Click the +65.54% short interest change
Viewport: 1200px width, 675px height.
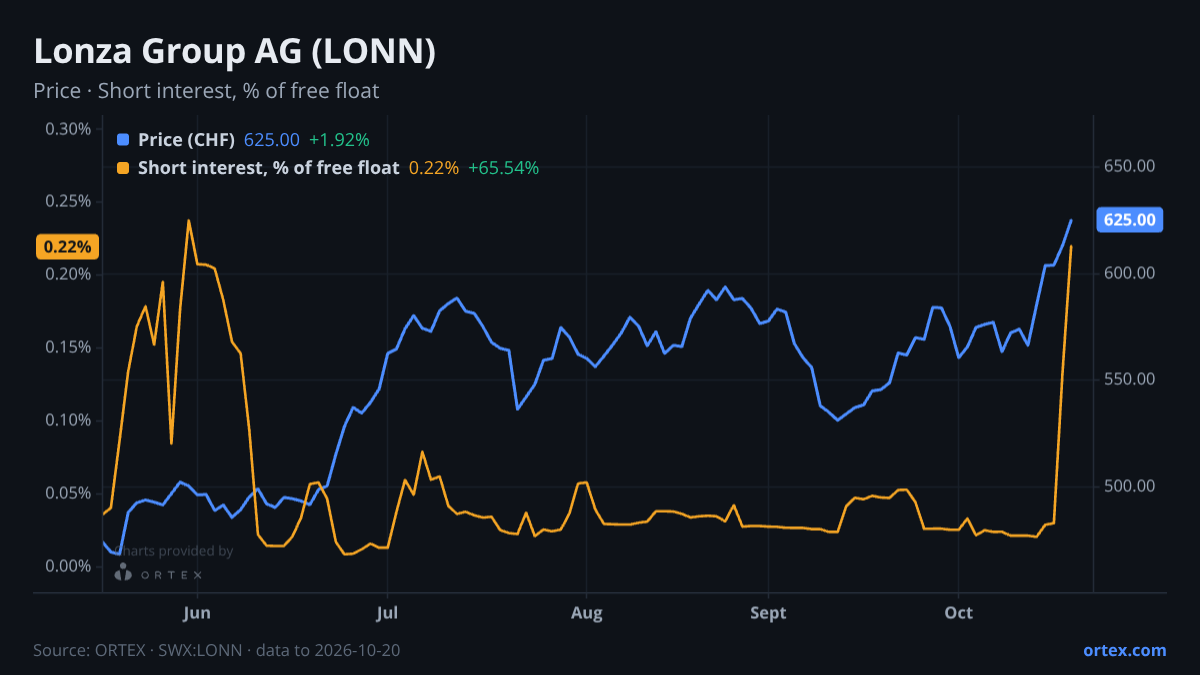pyautogui.click(x=504, y=168)
